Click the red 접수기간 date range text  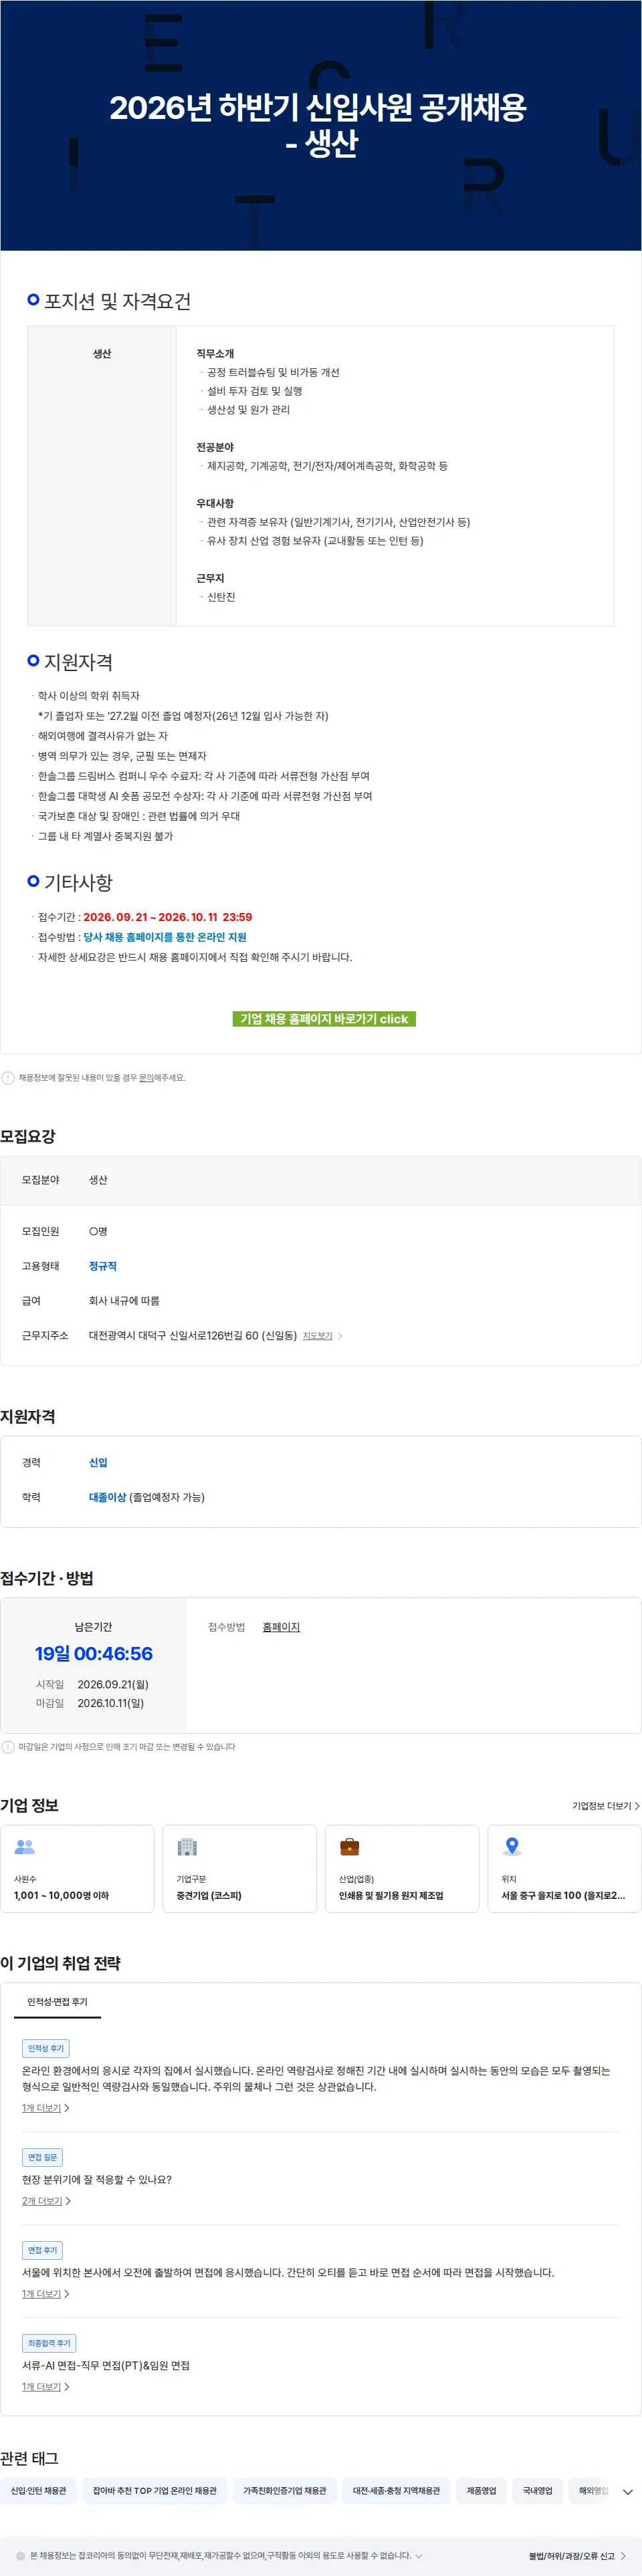168,917
